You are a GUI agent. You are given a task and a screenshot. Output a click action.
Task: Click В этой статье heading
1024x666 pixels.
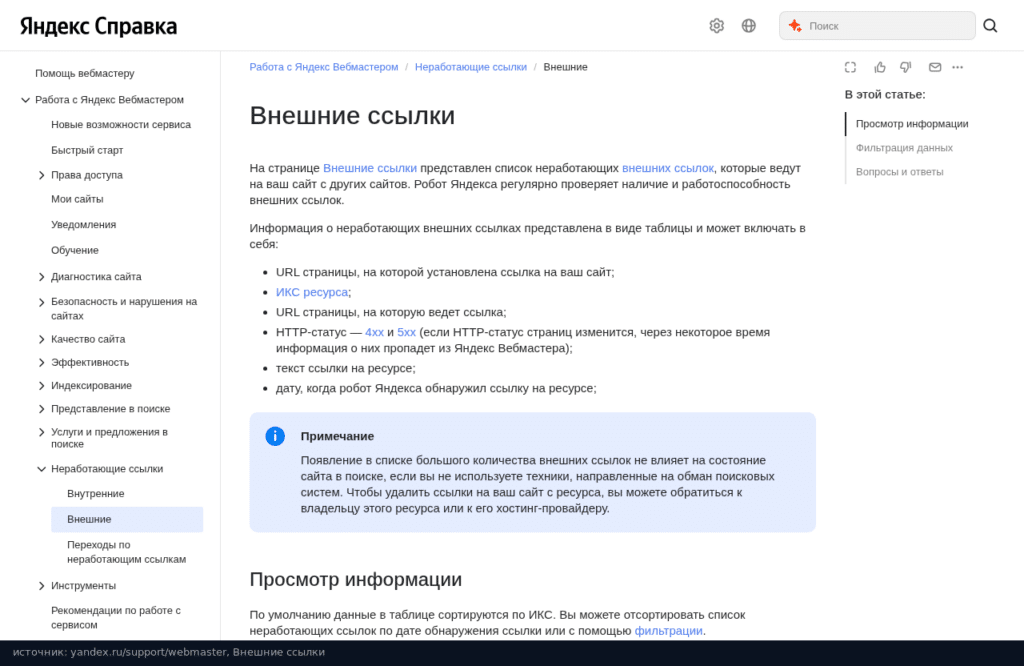coord(884,95)
